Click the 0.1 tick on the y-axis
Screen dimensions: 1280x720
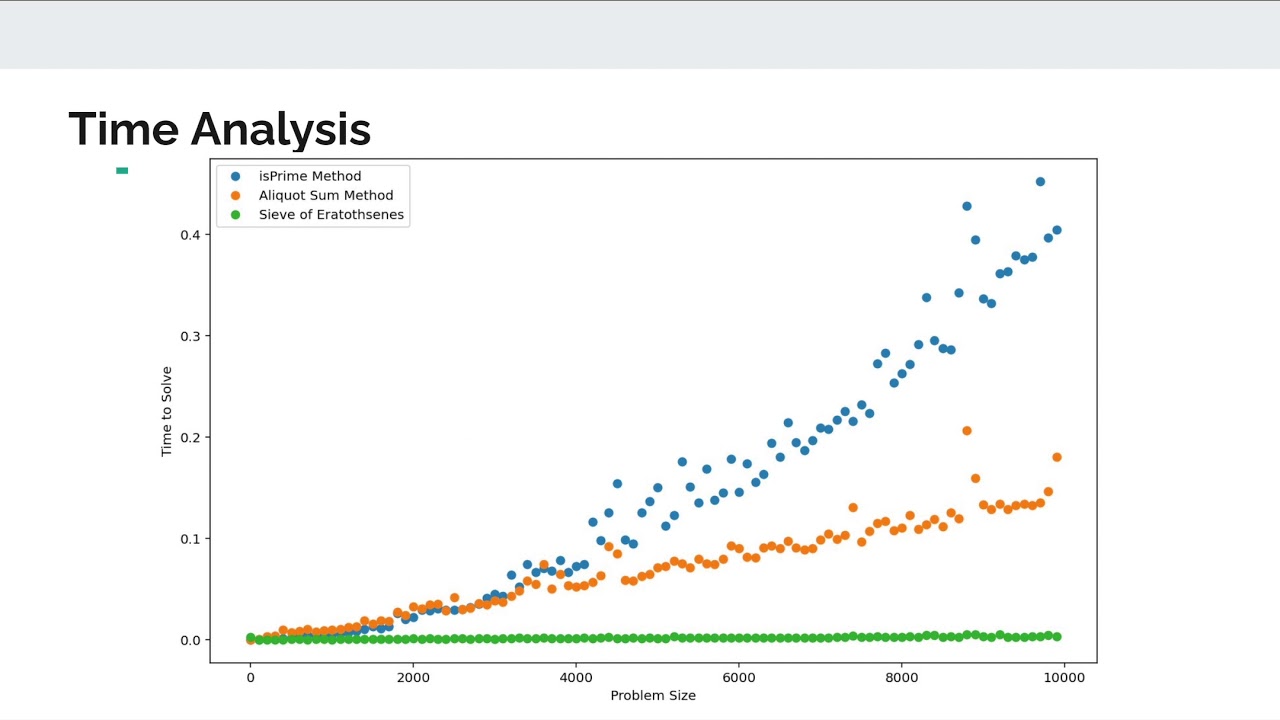point(190,539)
